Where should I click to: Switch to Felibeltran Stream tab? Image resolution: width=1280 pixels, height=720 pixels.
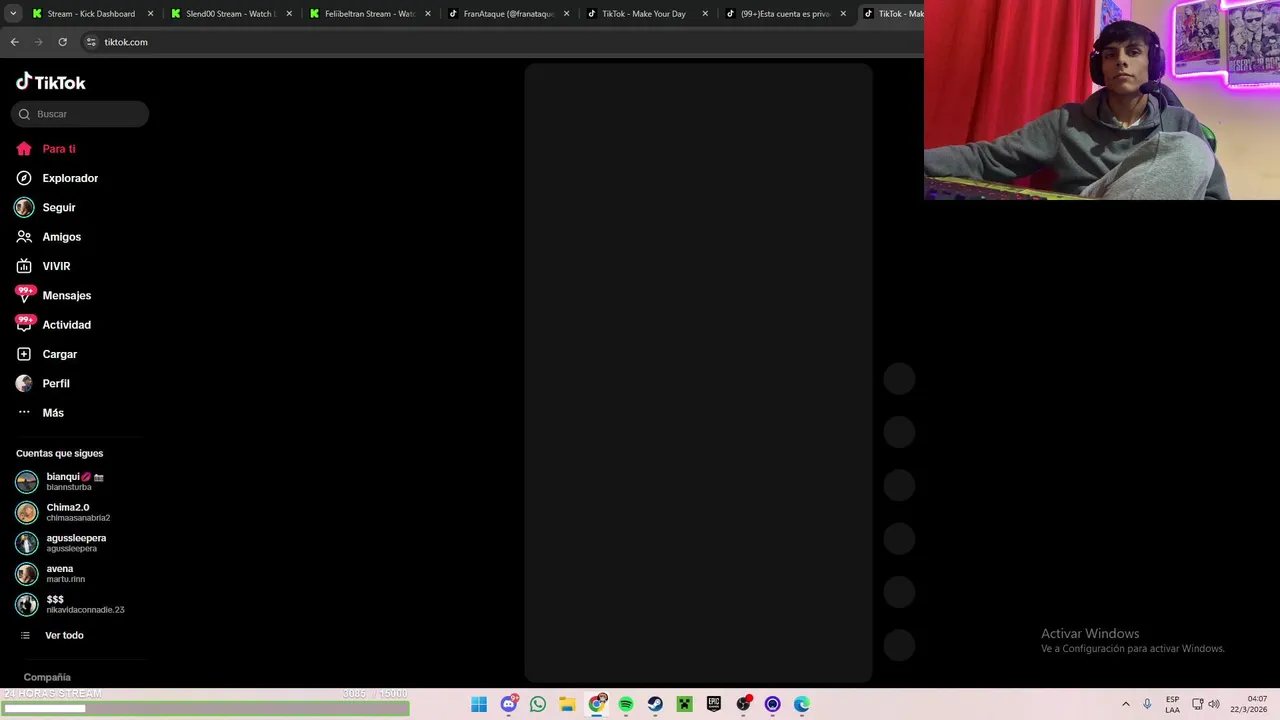369,14
